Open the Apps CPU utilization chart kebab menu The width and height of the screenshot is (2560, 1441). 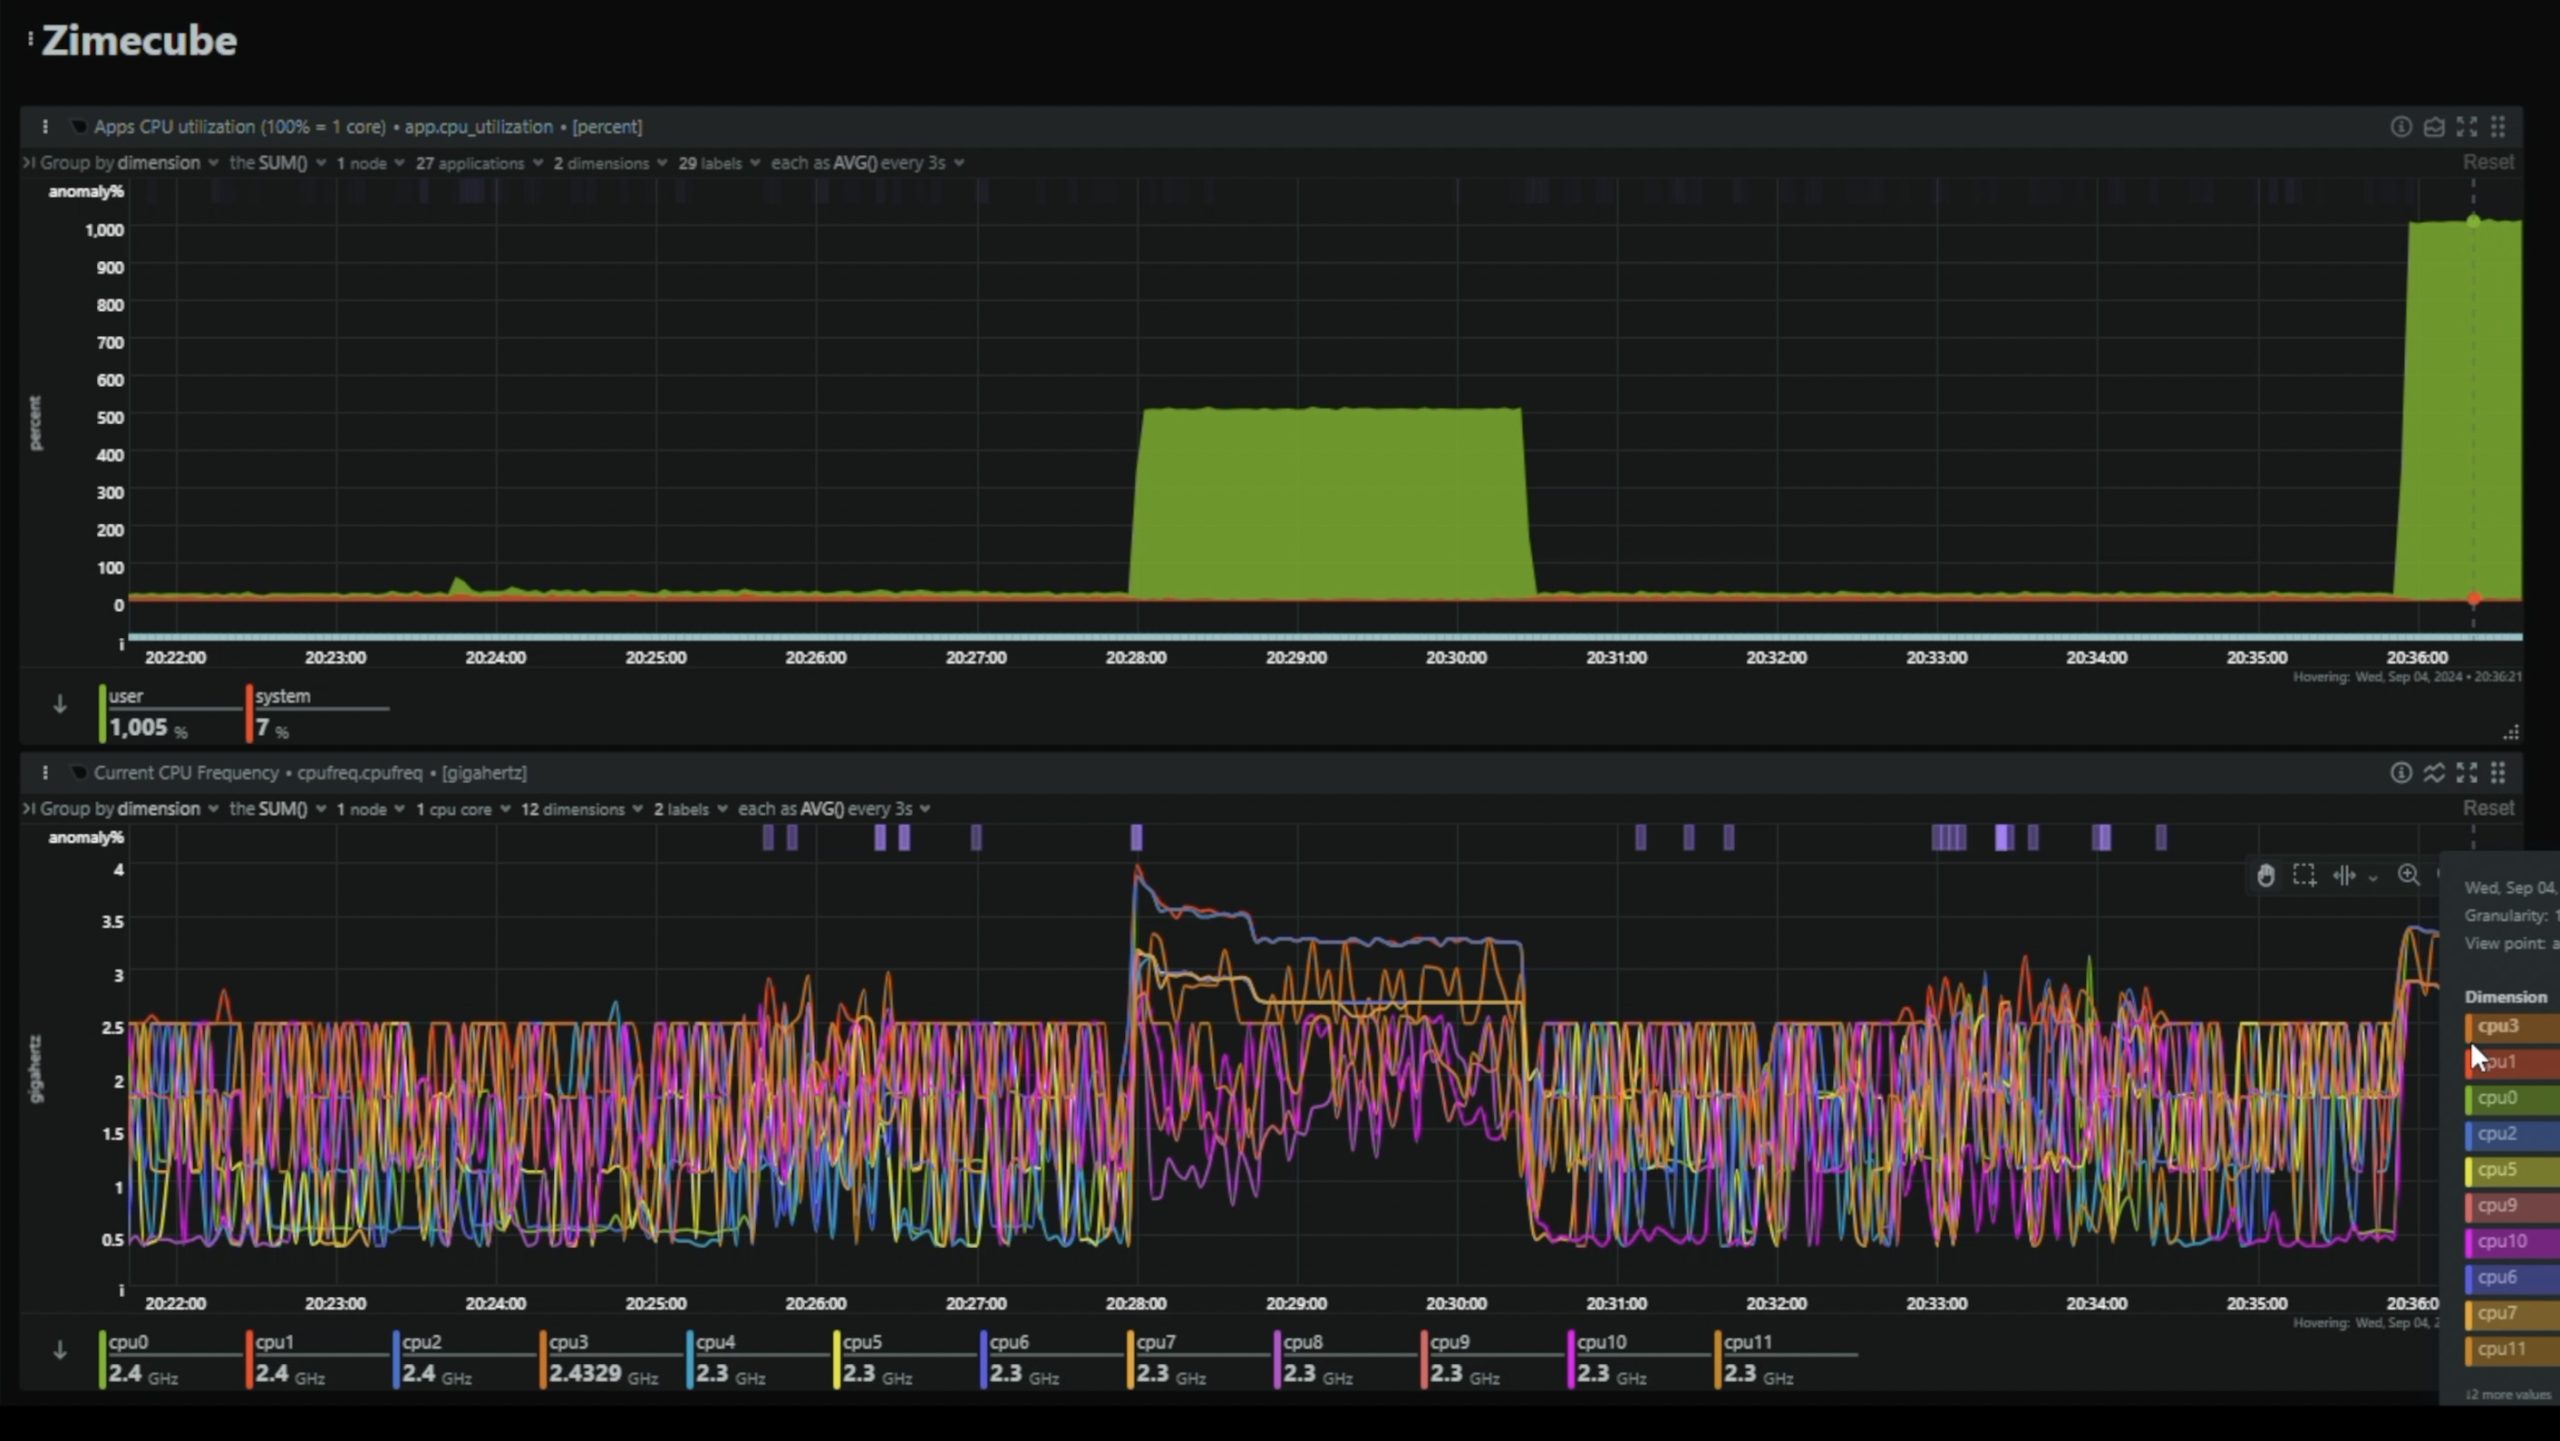(45, 127)
